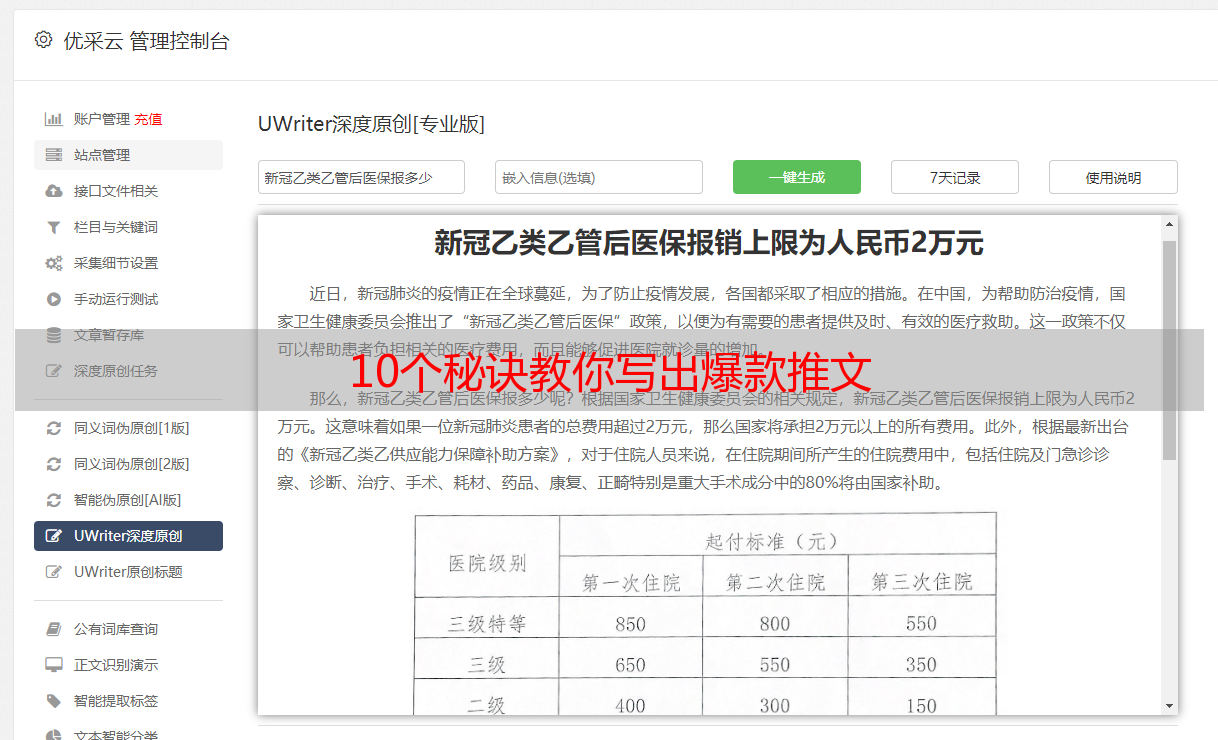
Task: Click the bar chart icon for 账户管理
Action: [x=53, y=119]
